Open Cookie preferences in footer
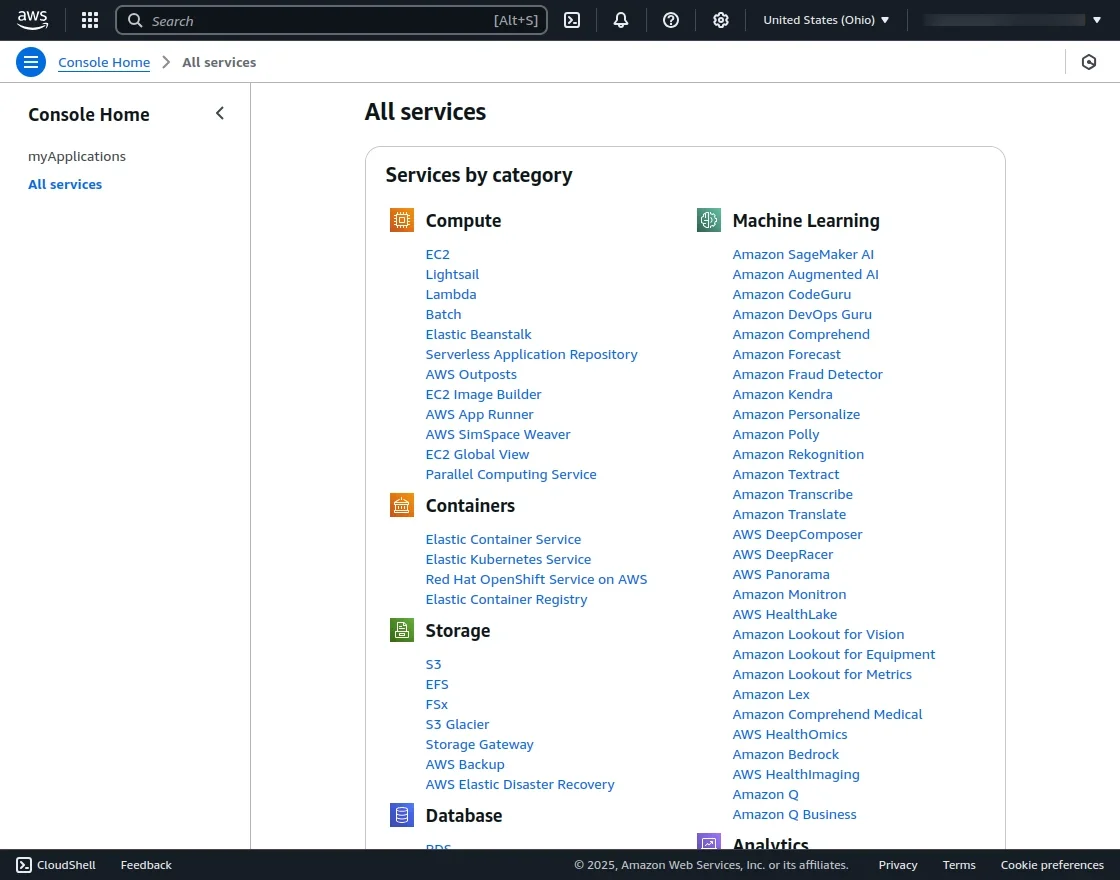 pyautogui.click(x=1052, y=865)
